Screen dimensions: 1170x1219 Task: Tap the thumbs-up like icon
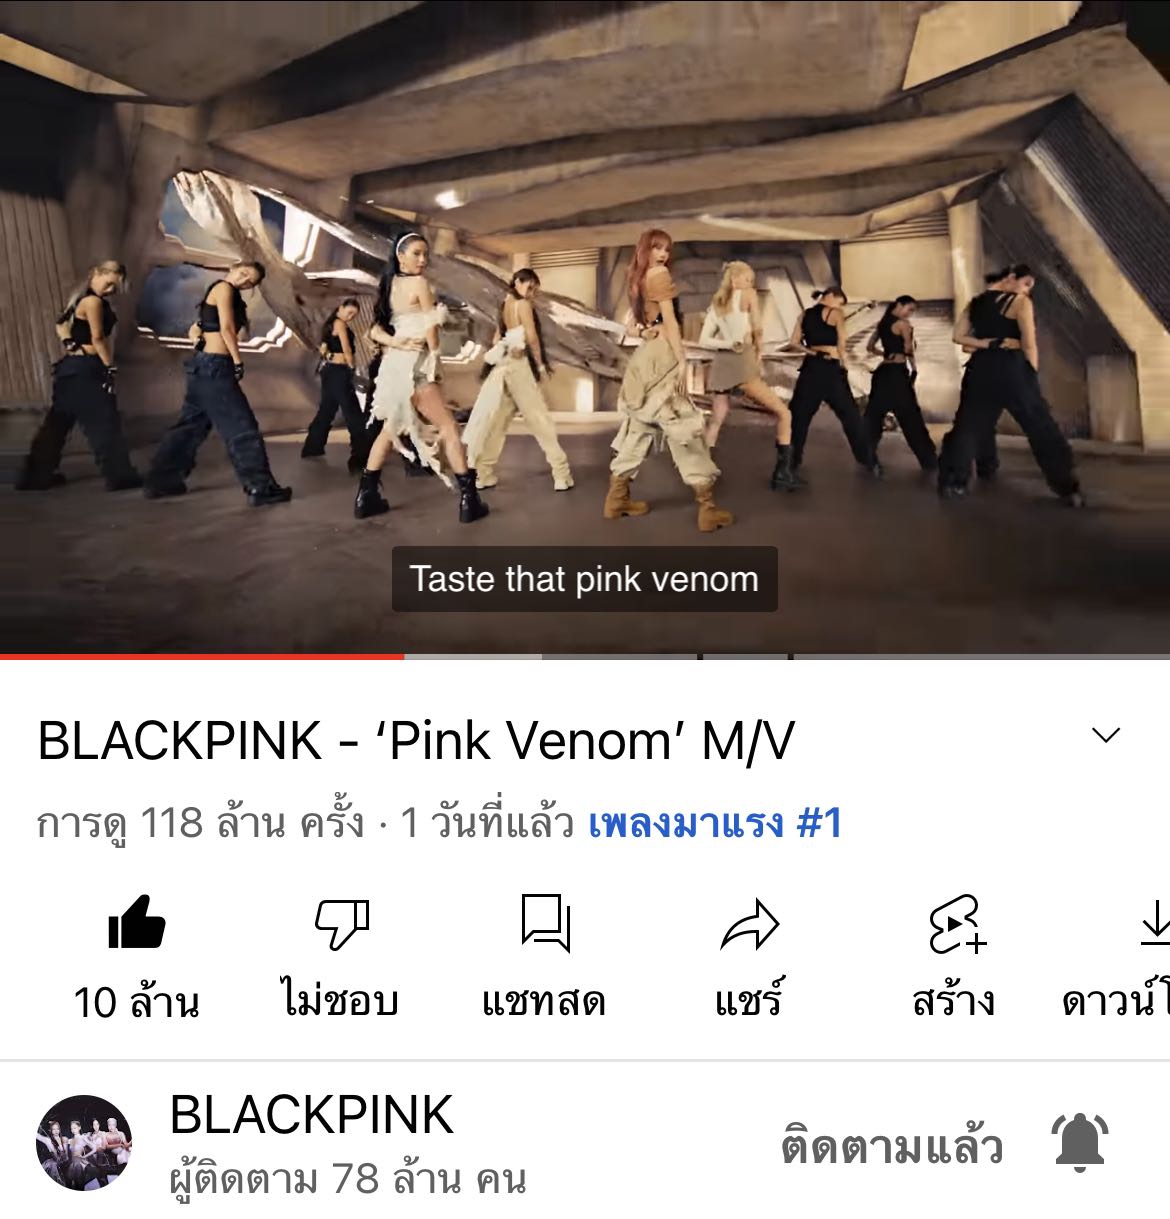(x=136, y=922)
